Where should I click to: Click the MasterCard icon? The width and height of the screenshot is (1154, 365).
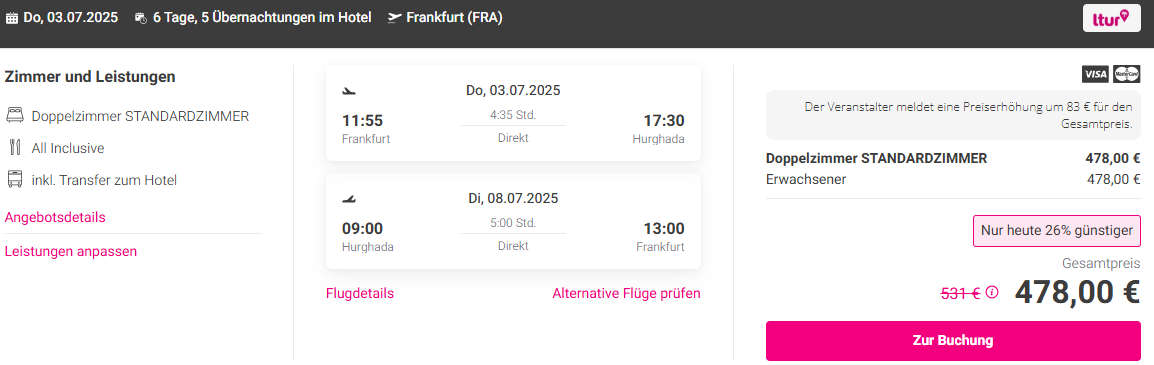pos(1127,74)
